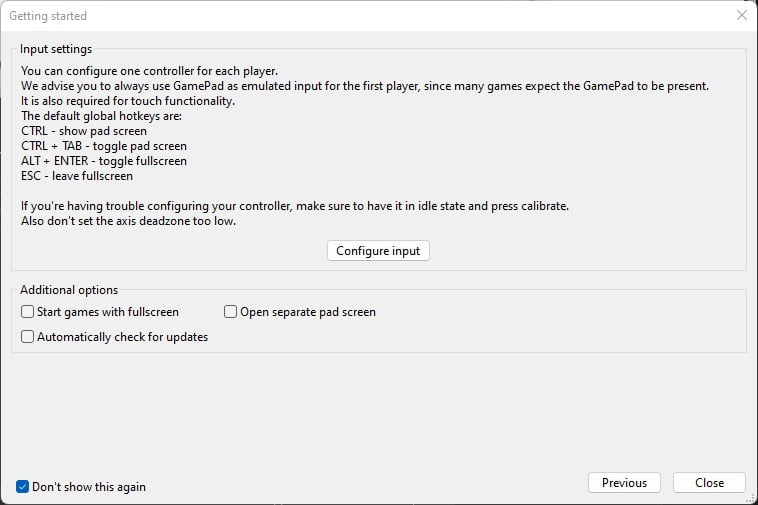Screen dimensions: 758x505
Task: Click the CTRL show pad screen line
Action: 84,131
